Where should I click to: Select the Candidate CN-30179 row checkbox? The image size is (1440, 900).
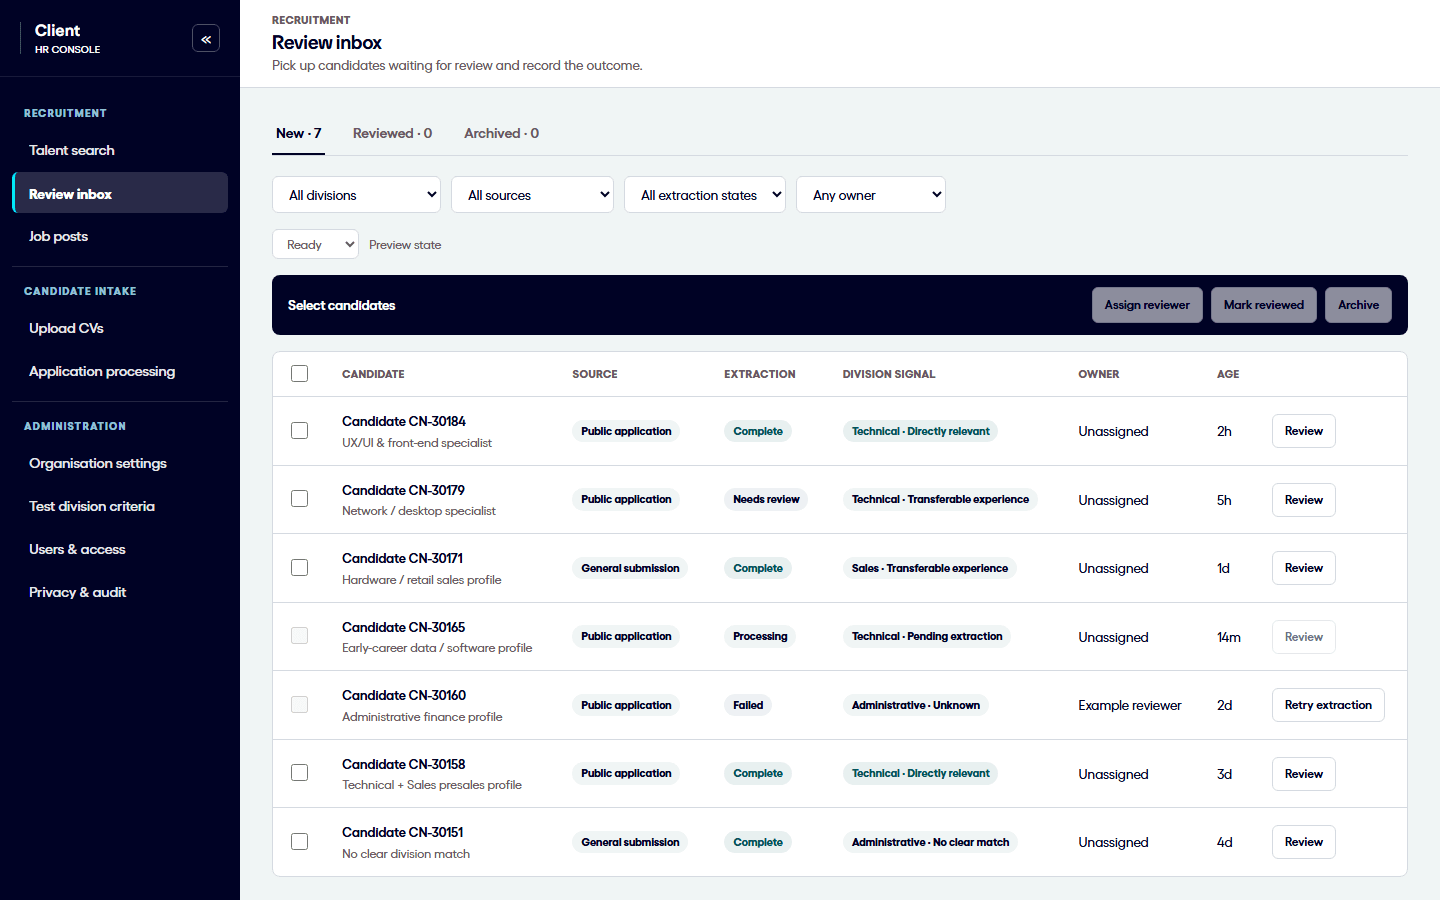coord(300,499)
